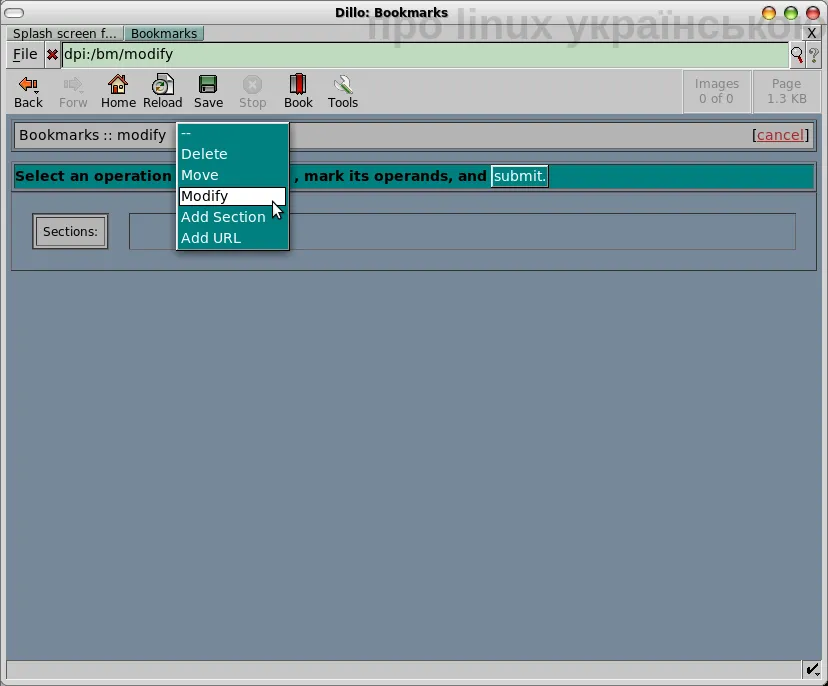
Task: Reload the current page
Action: [163, 92]
